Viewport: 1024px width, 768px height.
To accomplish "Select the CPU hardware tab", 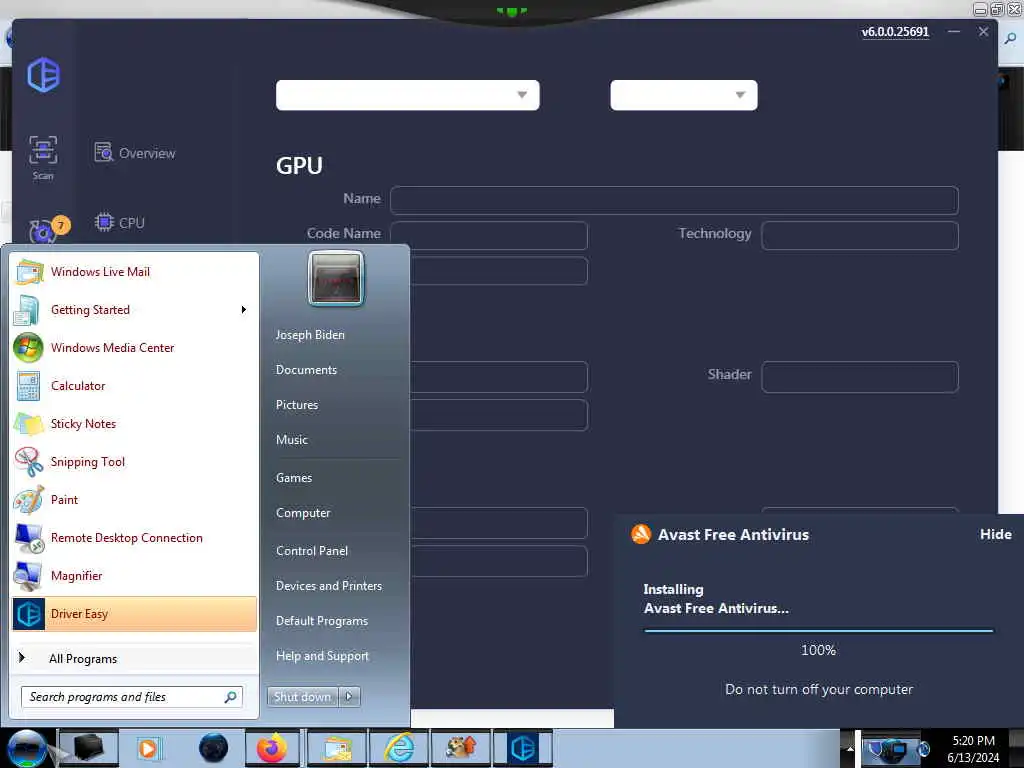I will click(x=120, y=223).
